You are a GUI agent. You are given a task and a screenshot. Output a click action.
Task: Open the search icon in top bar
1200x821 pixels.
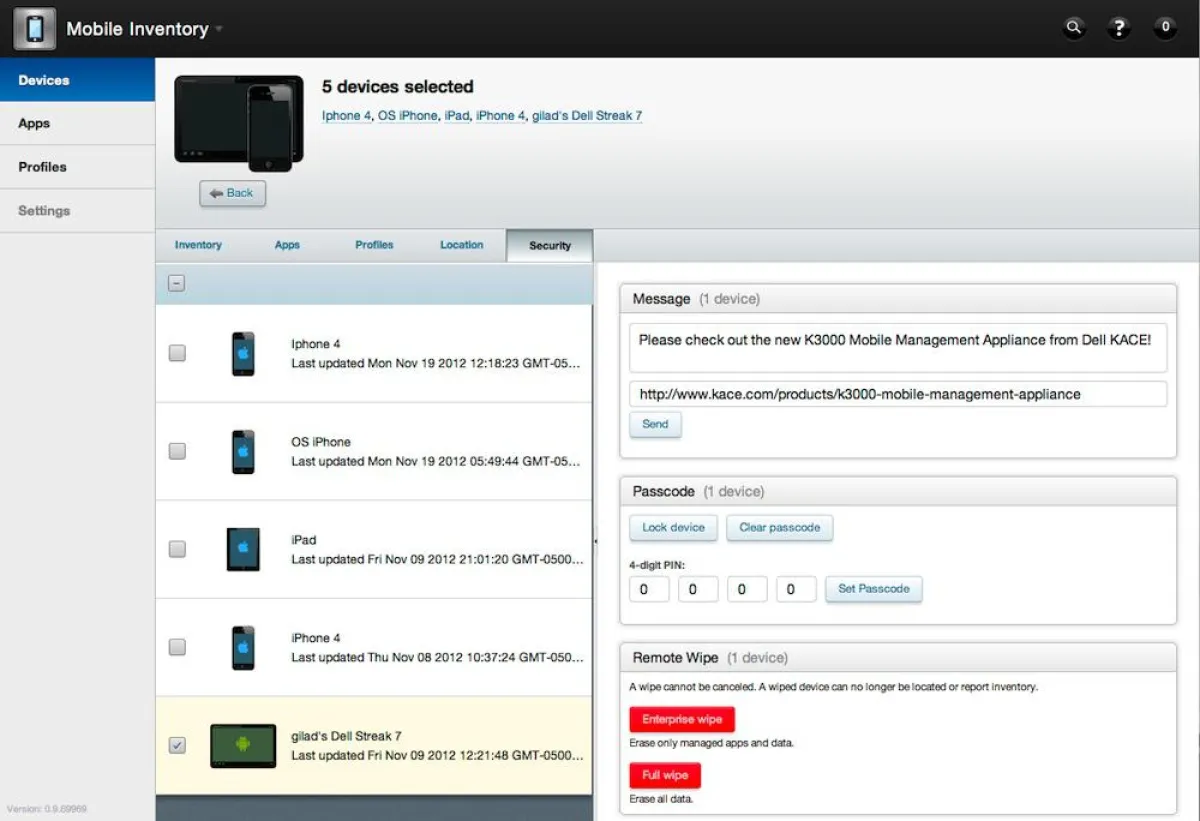1073,27
